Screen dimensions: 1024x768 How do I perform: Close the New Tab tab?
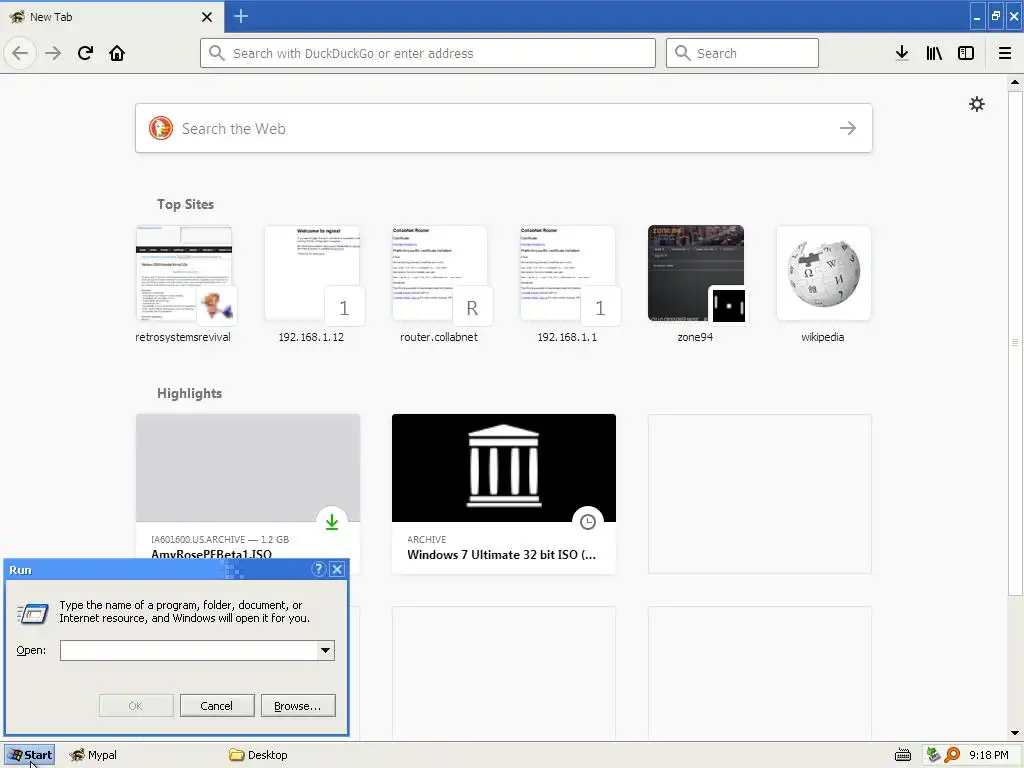(x=207, y=17)
